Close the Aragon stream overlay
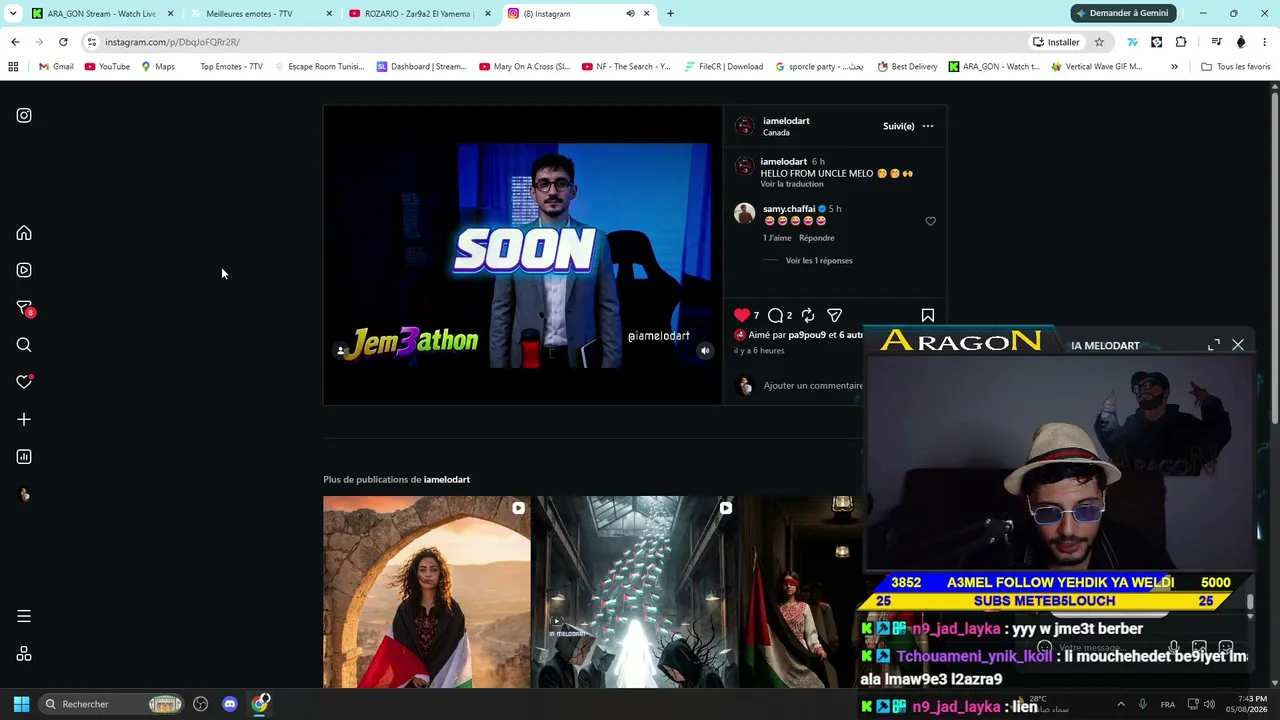The image size is (1280, 720). point(1238,345)
